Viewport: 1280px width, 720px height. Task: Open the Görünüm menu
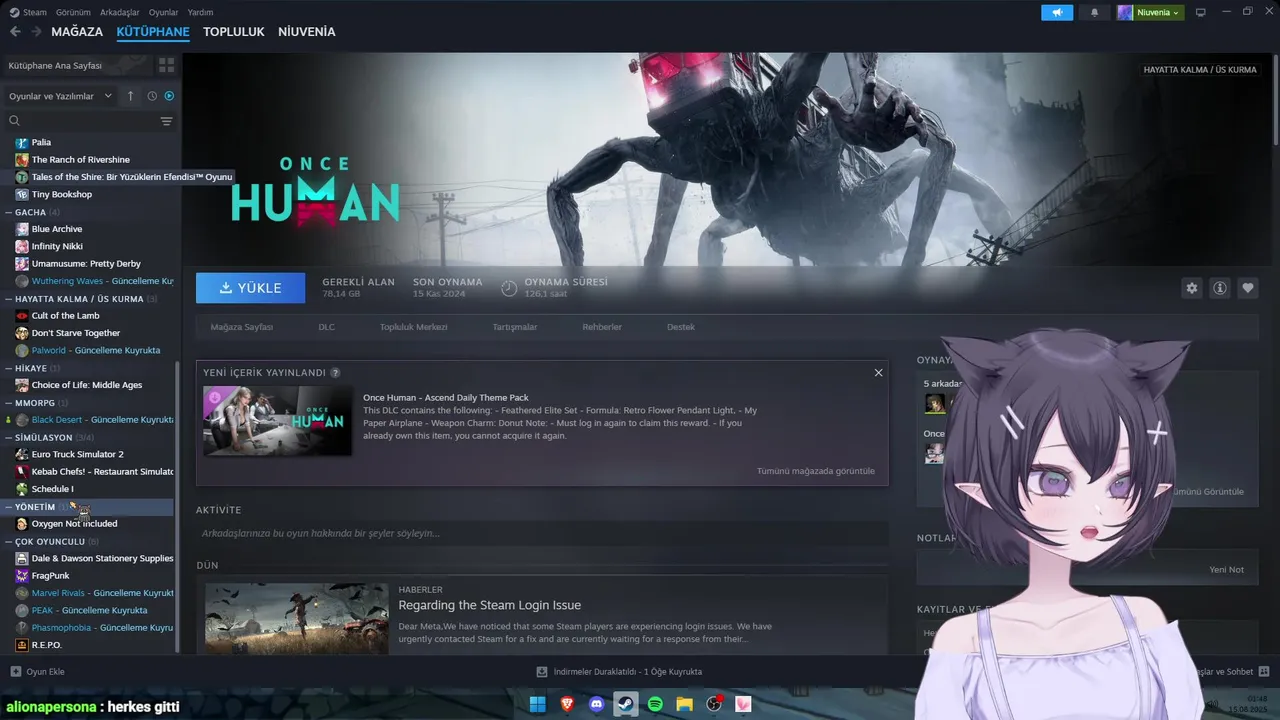[73, 12]
